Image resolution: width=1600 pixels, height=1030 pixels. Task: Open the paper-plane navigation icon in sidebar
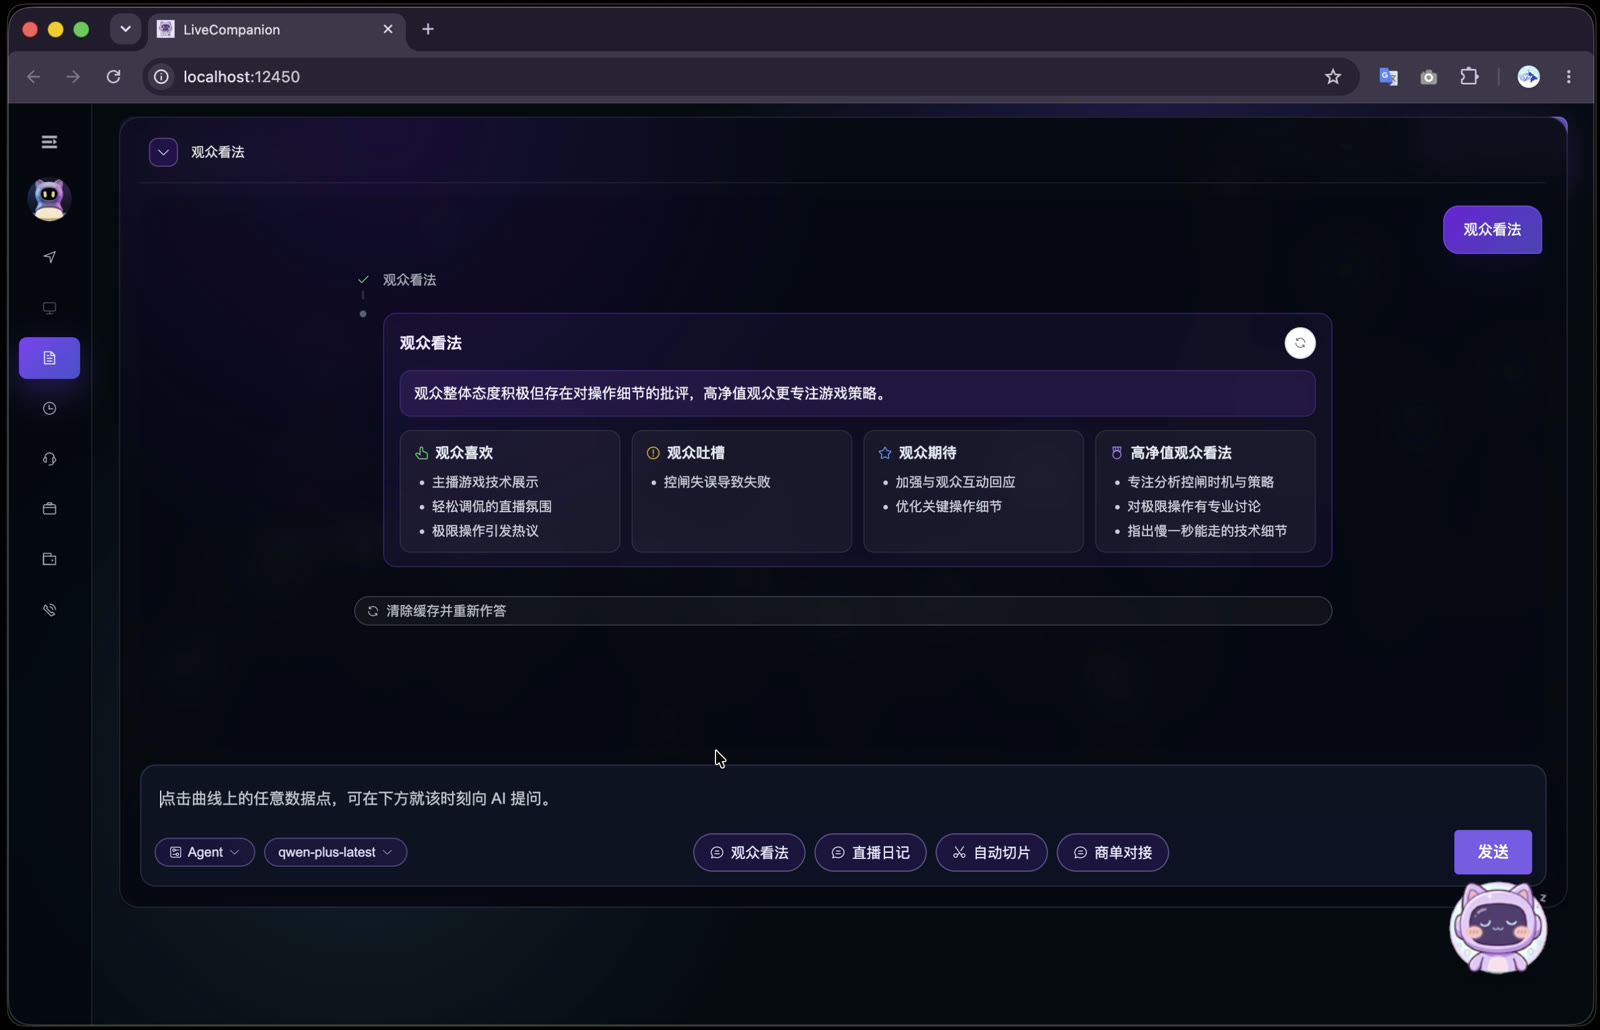click(49, 257)
